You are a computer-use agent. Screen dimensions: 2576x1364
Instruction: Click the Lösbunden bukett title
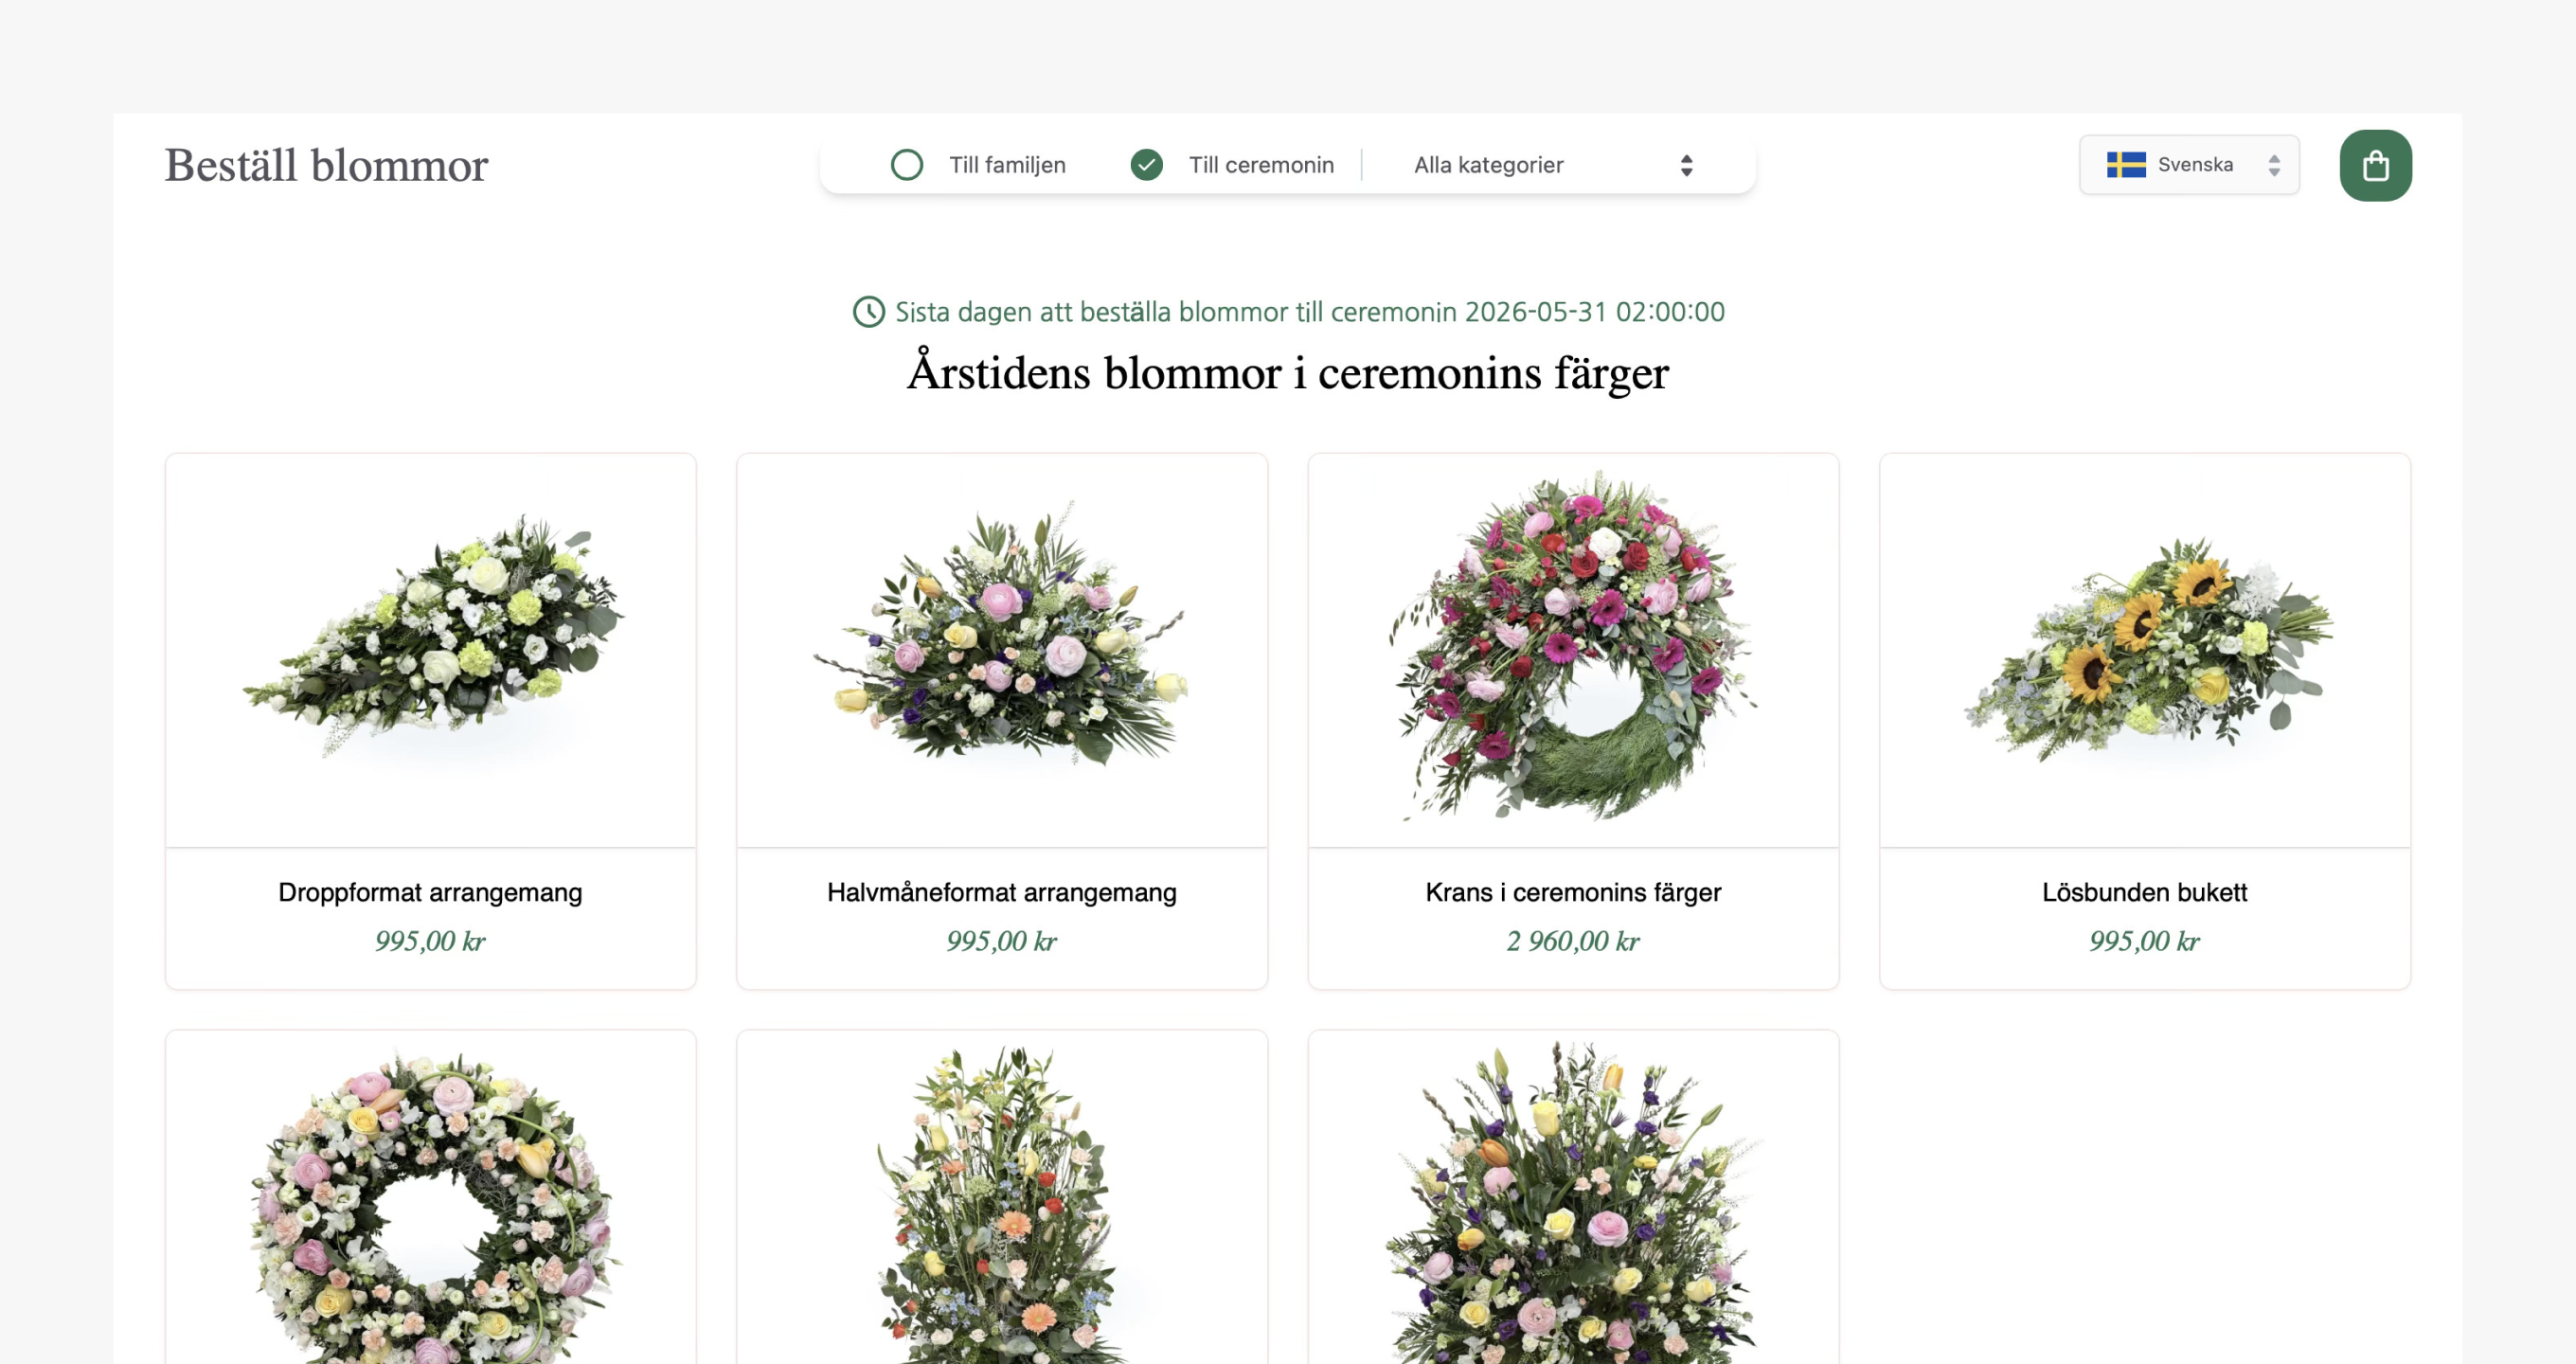pyautogui.click(x=2144, y=892)
